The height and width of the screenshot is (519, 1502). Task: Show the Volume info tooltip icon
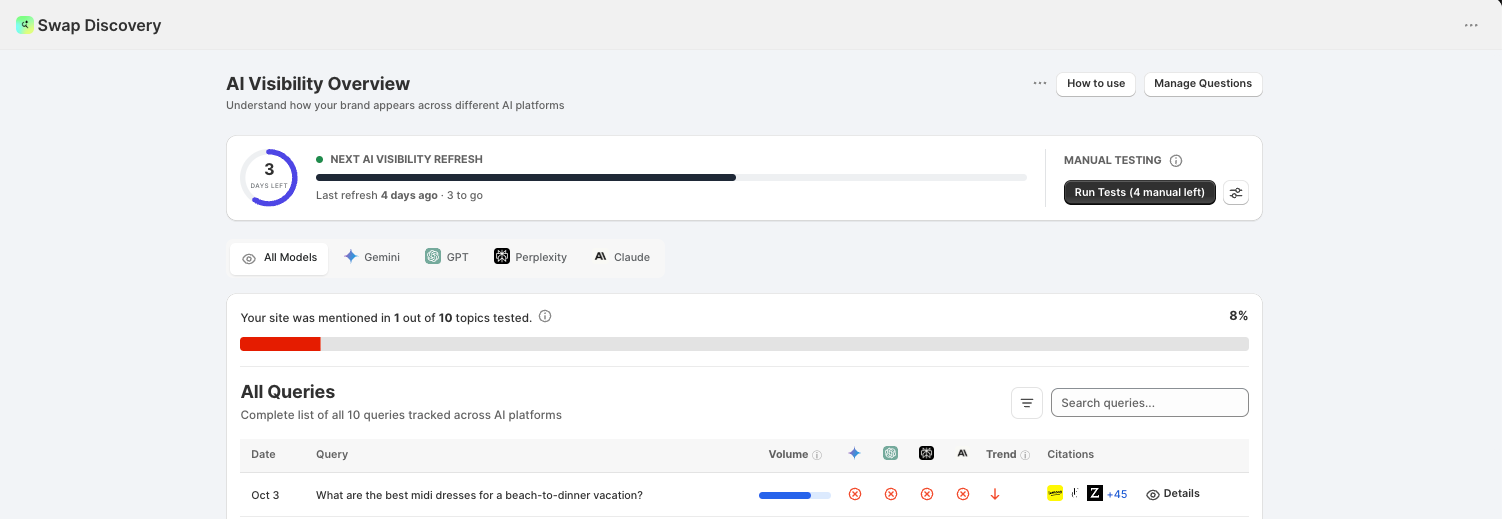point(817,455)
